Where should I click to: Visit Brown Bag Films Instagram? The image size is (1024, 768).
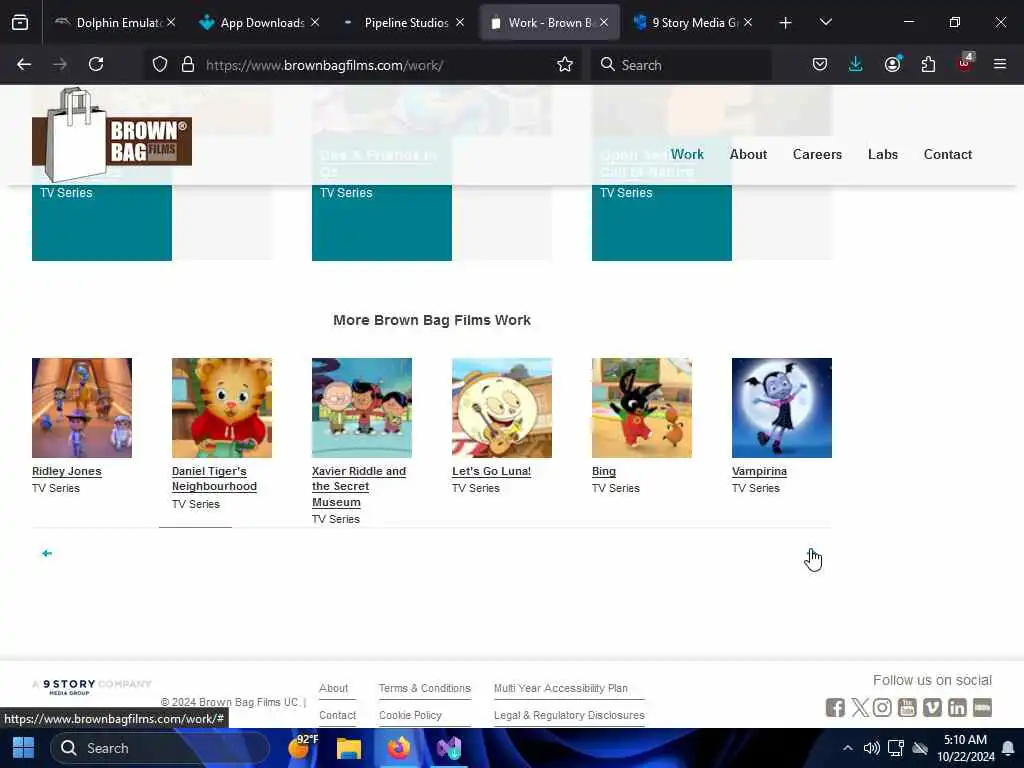coord(882,707)
